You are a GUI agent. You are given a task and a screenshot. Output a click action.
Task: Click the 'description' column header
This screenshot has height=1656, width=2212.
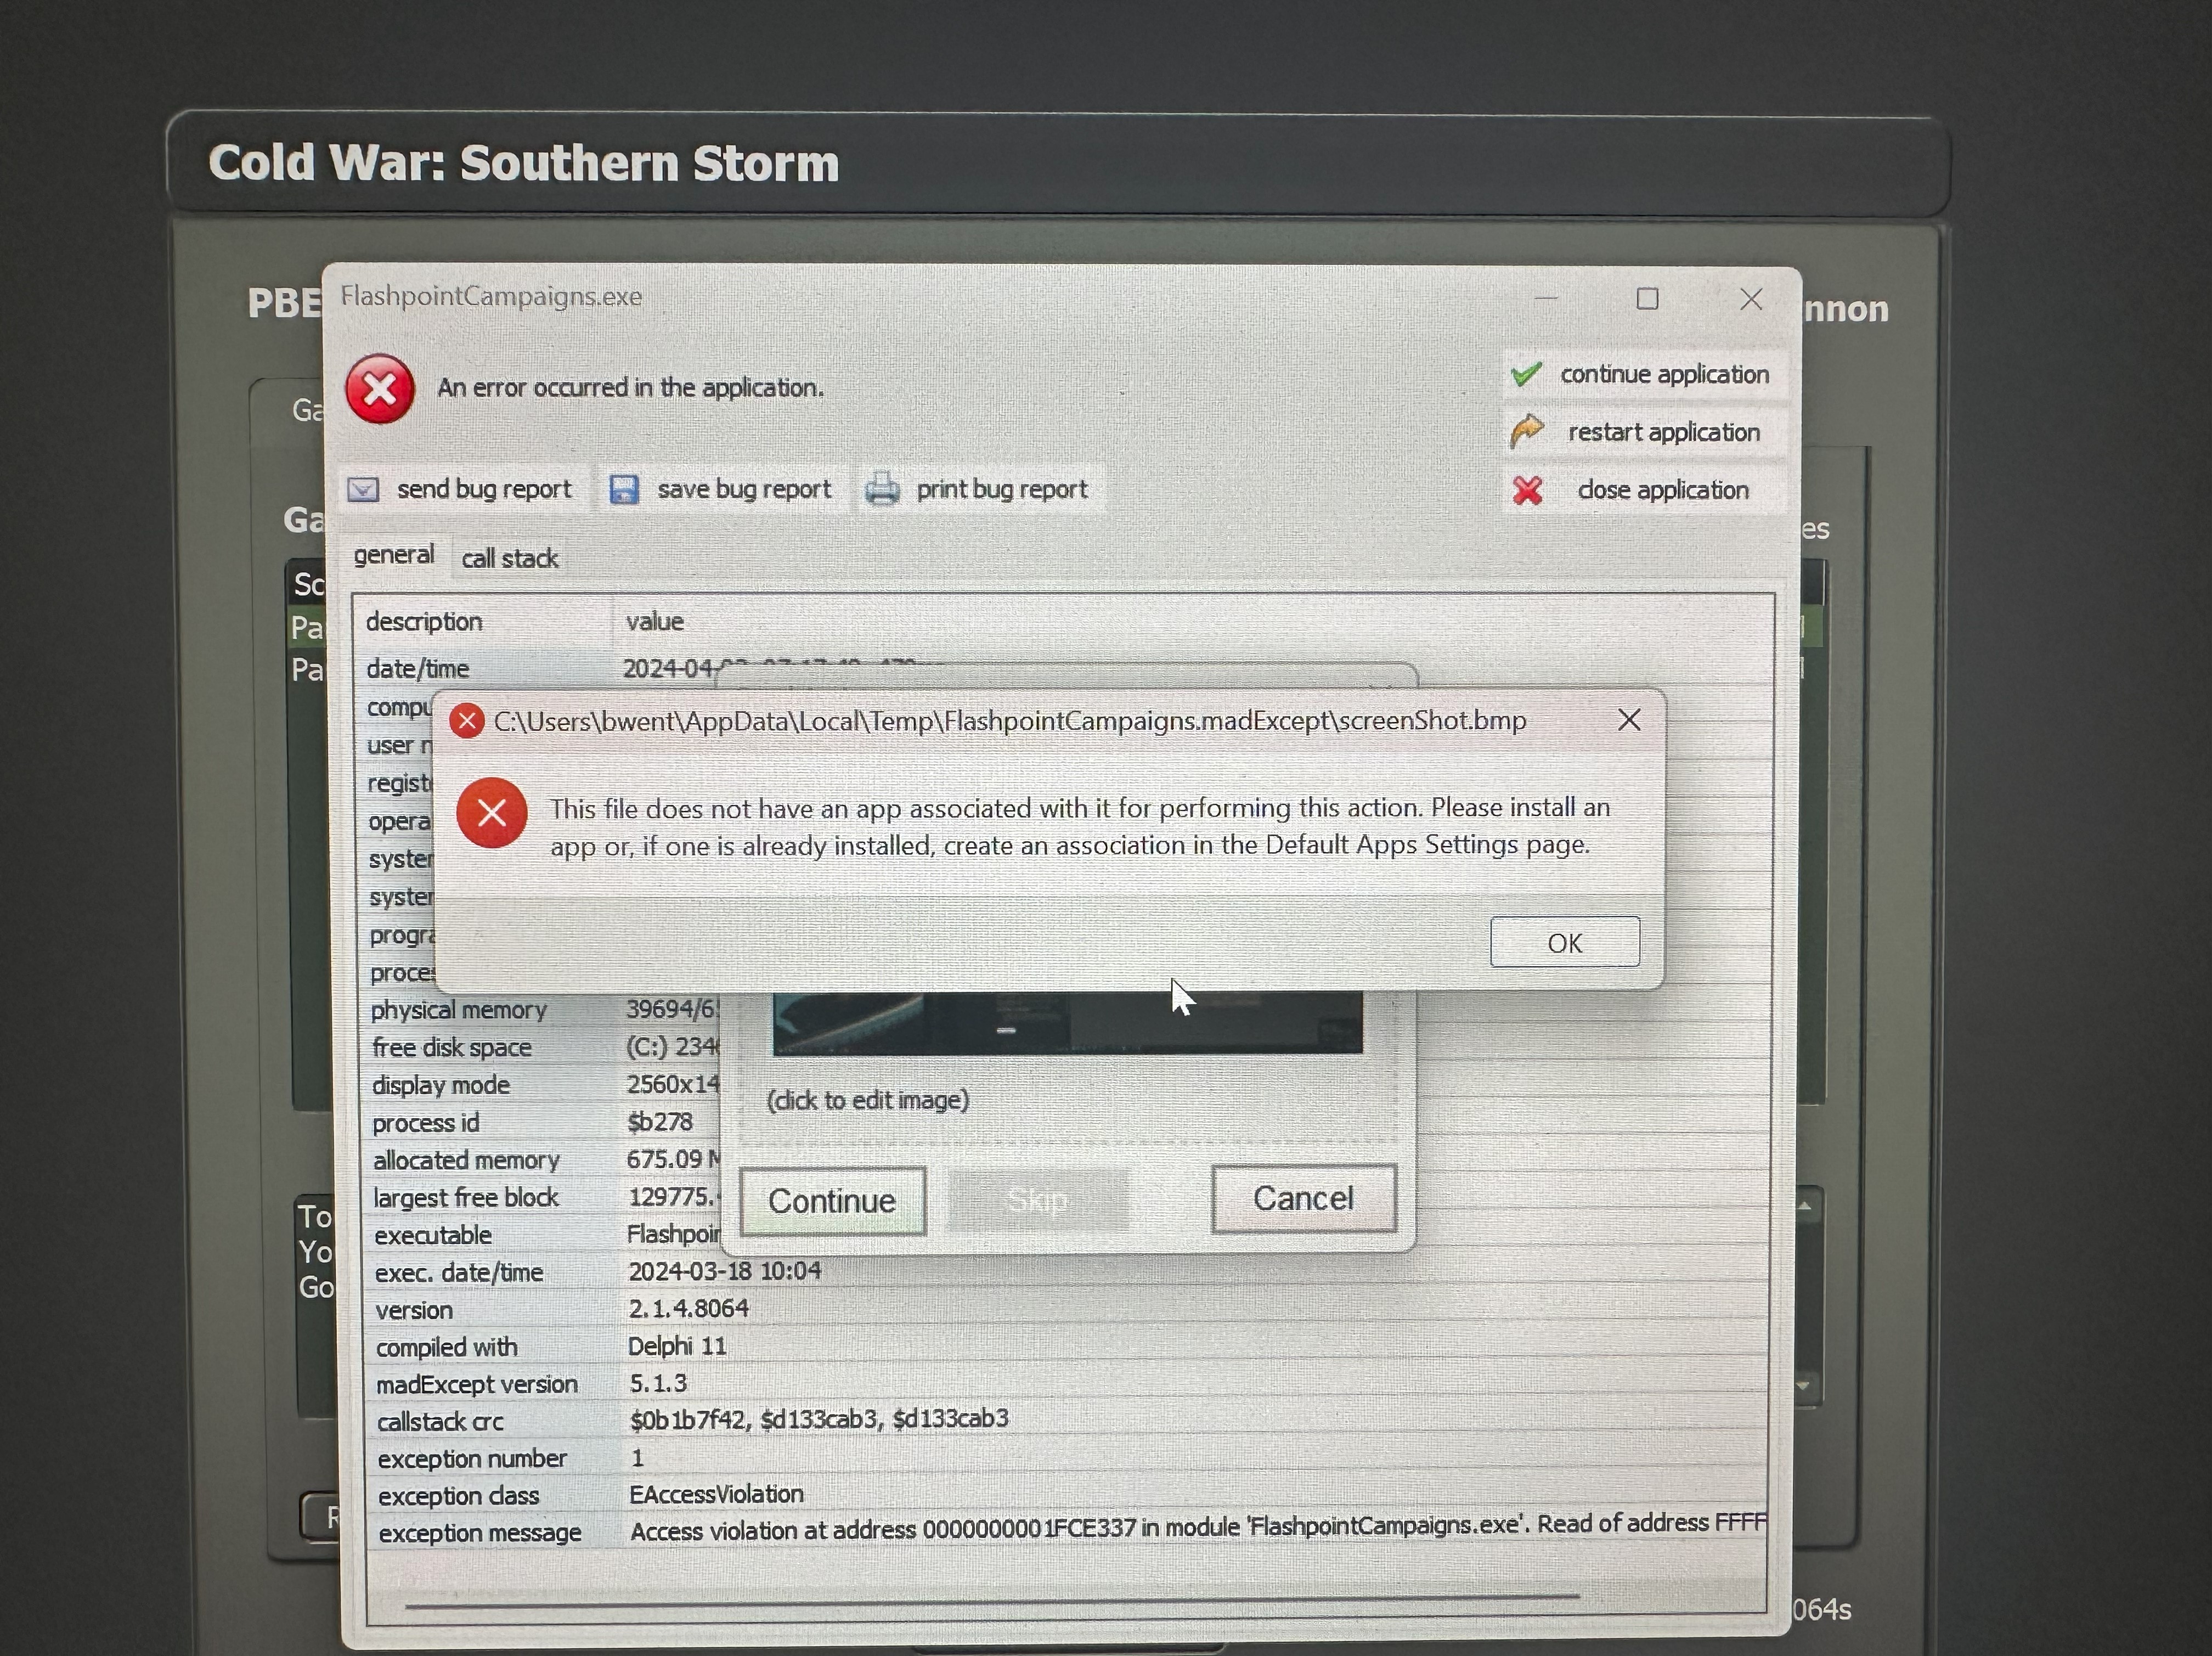(x=424, y=621)
